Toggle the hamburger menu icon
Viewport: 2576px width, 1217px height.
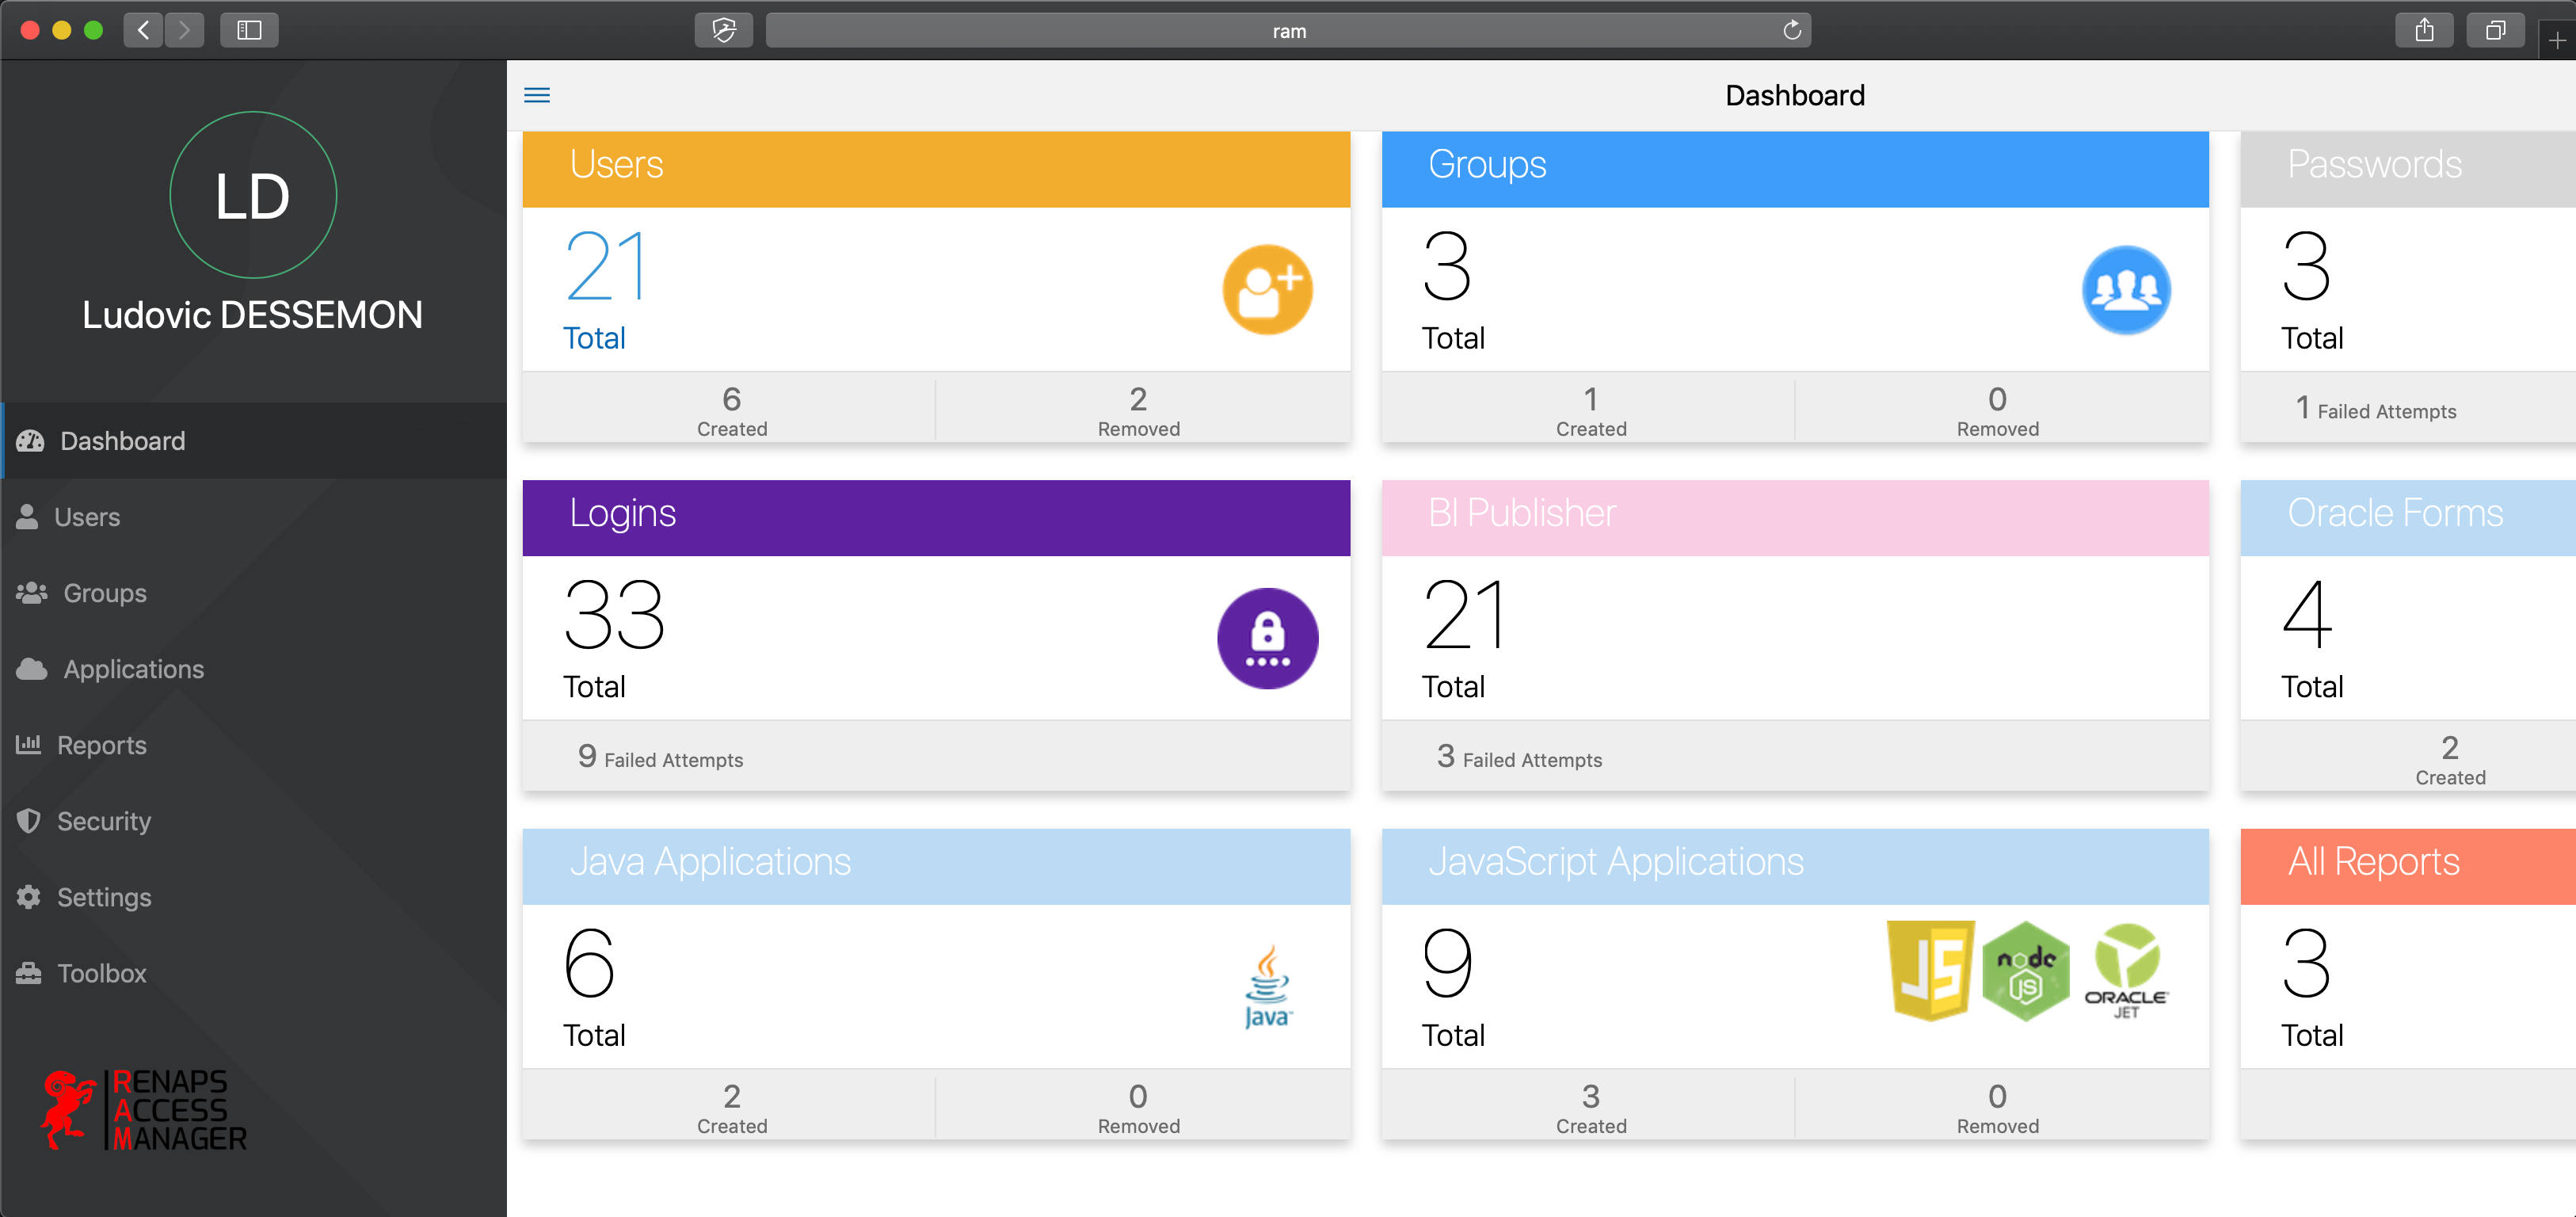(x=537, y=95)
